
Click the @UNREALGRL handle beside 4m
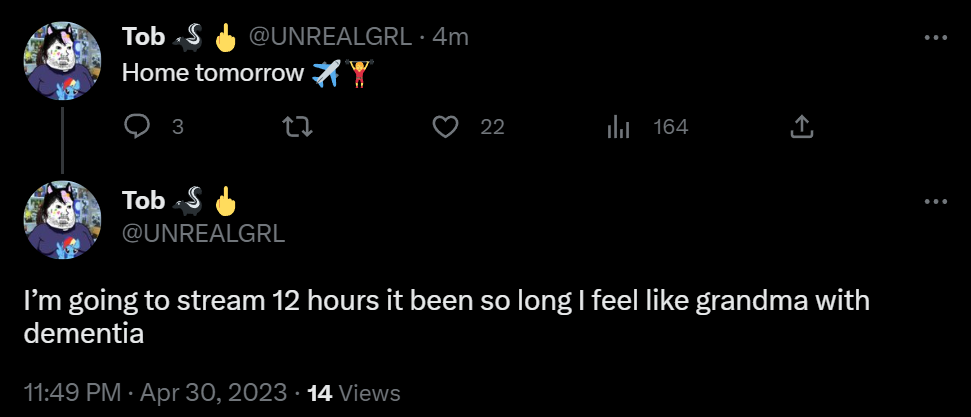tap(329, 37)
